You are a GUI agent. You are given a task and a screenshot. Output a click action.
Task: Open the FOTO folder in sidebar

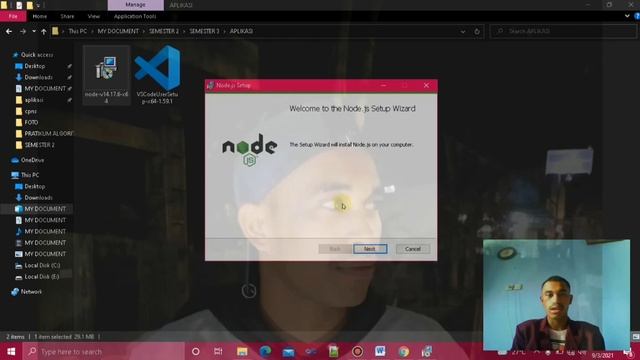click(31, 122)
